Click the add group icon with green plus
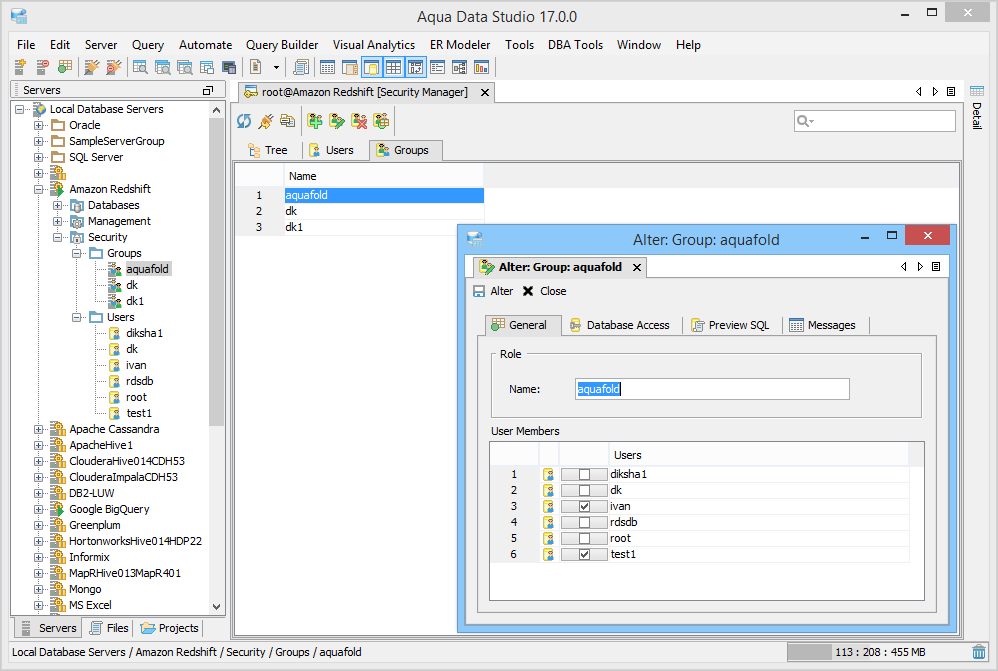 (314, 121)
